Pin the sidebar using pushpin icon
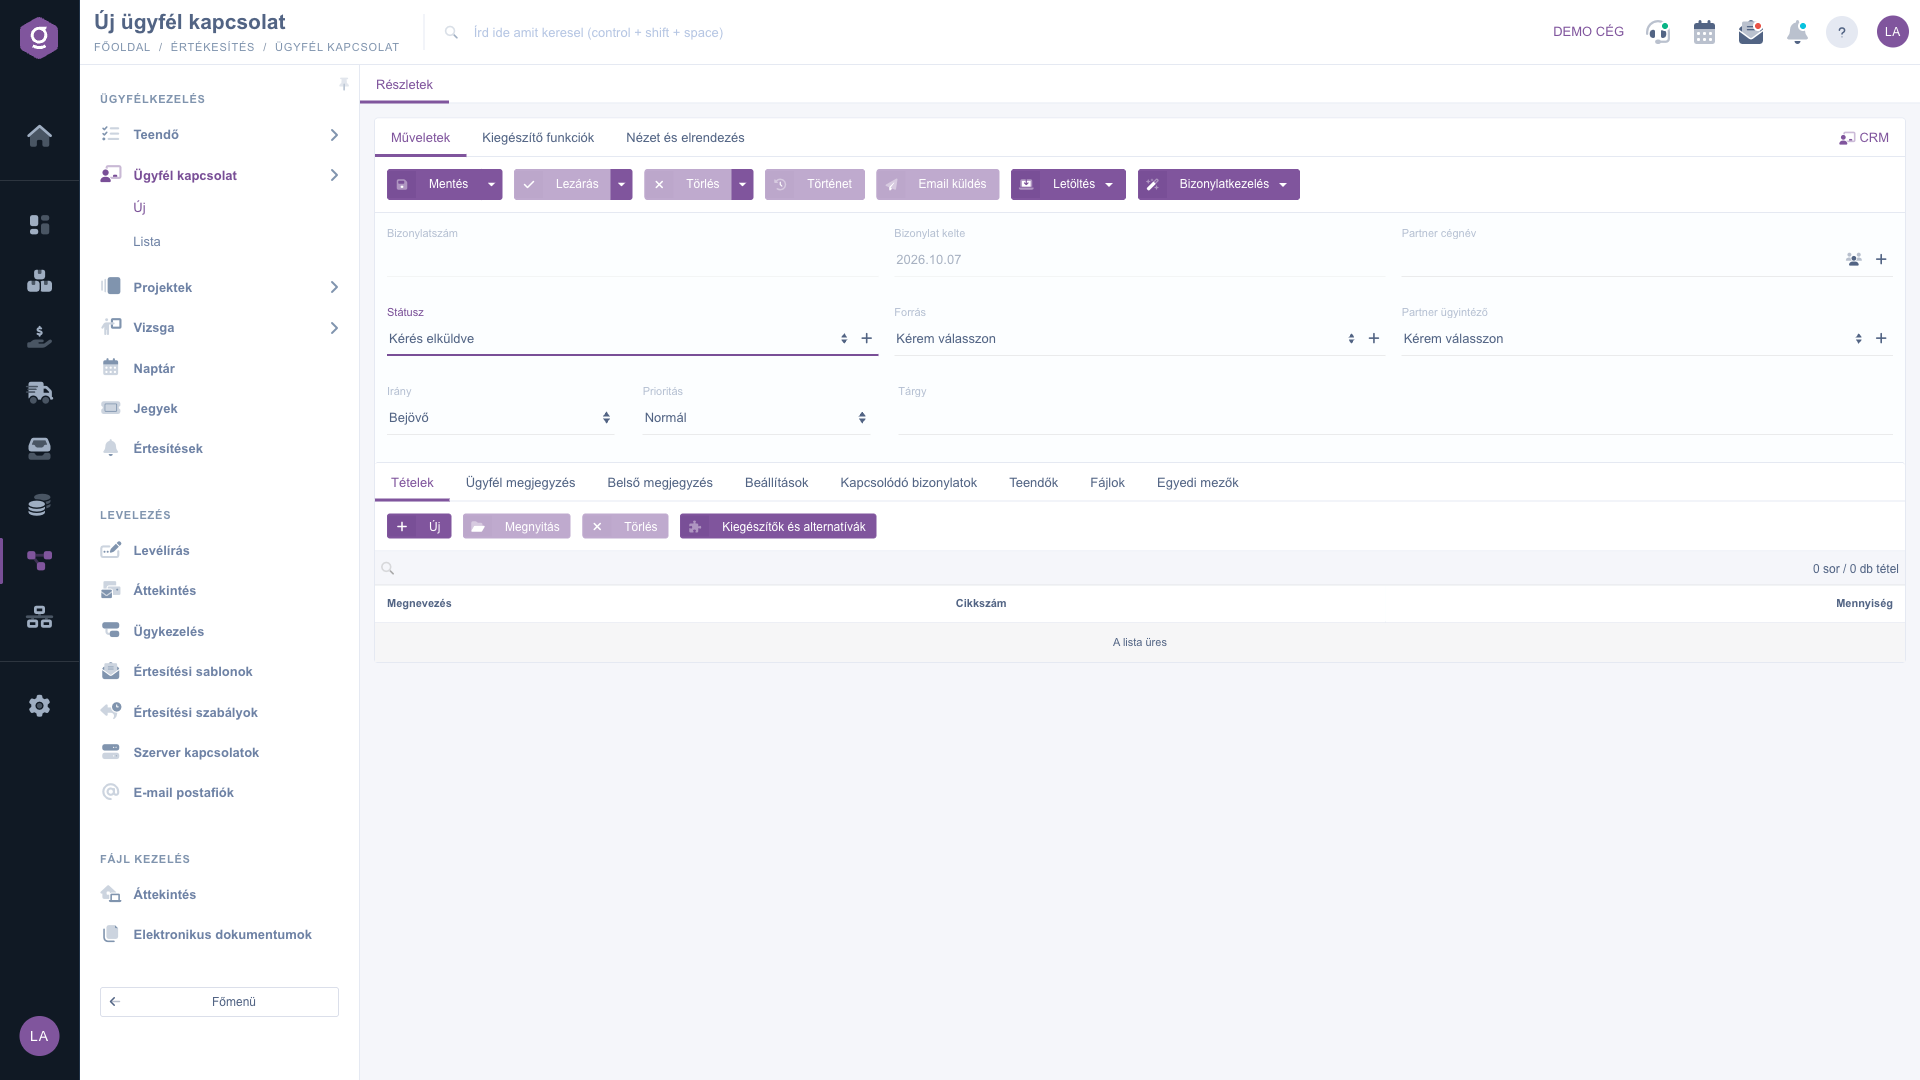 point(344,85)
